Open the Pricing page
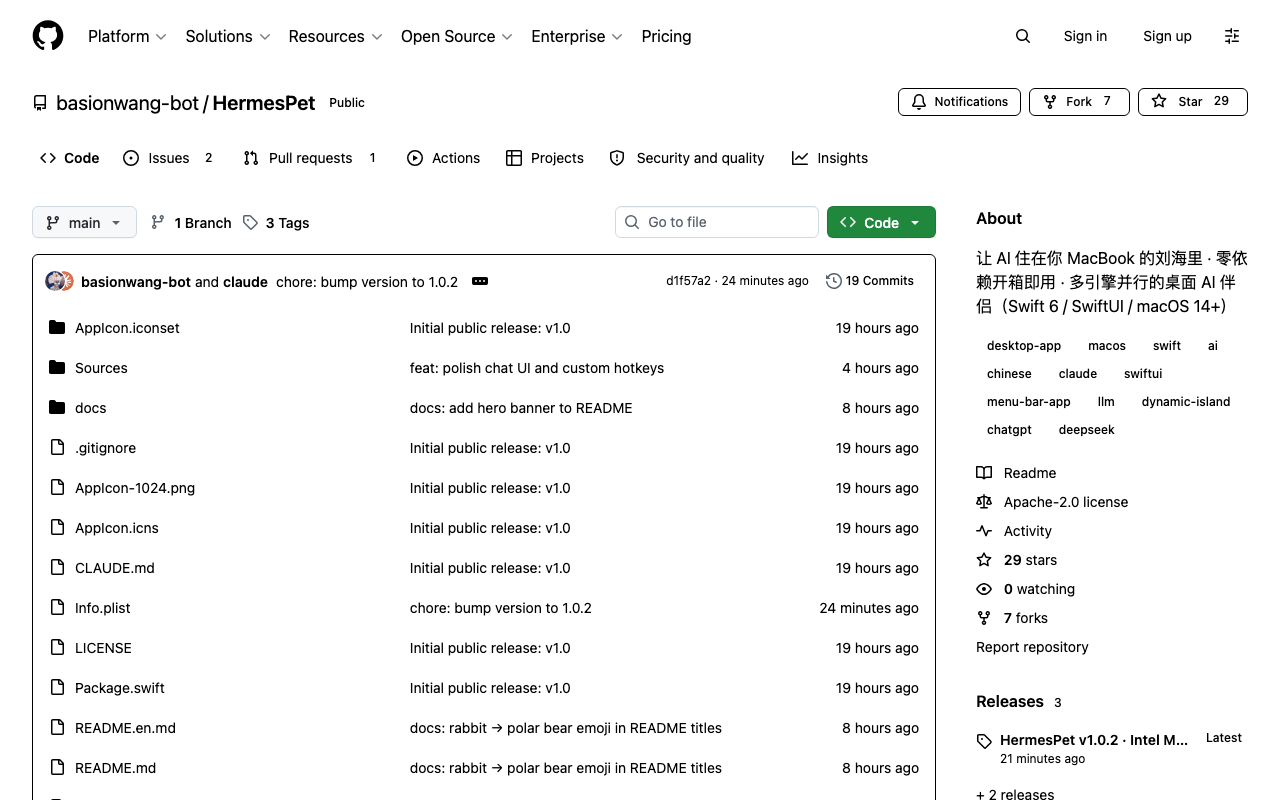 tap(666, 36)
